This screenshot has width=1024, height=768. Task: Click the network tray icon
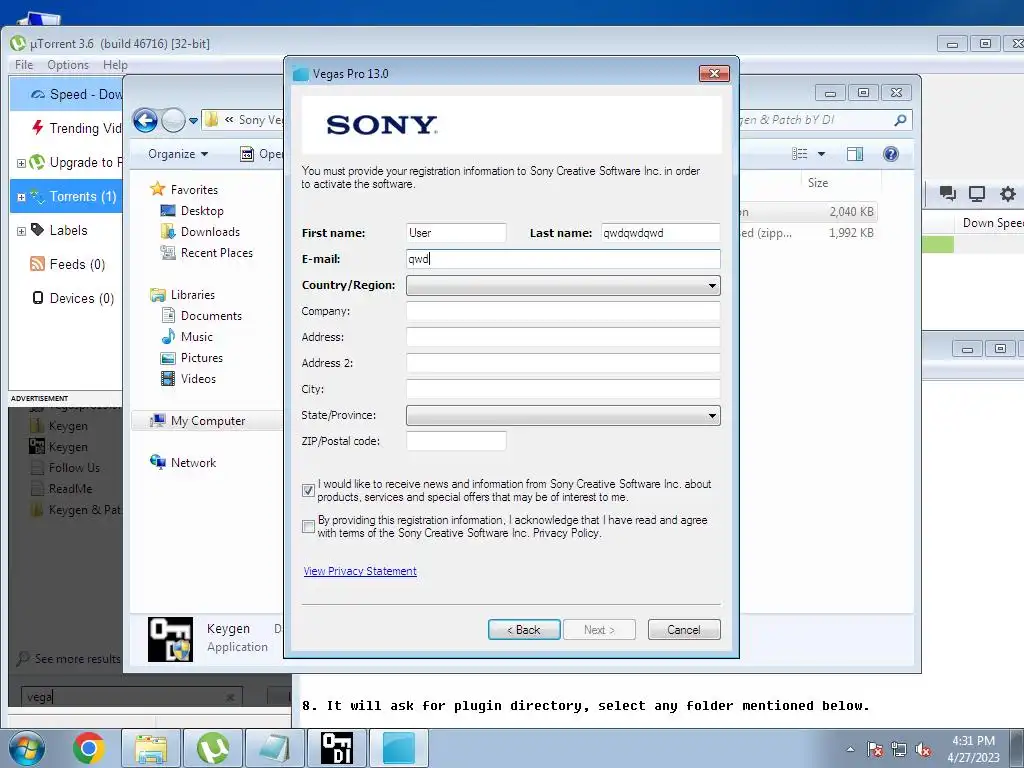click(899, 750)
